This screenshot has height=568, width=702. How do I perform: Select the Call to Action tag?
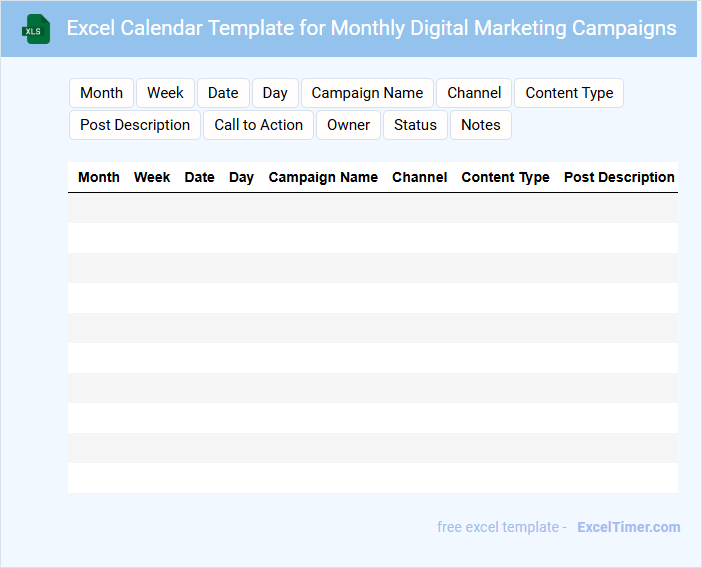pos(258,125)
